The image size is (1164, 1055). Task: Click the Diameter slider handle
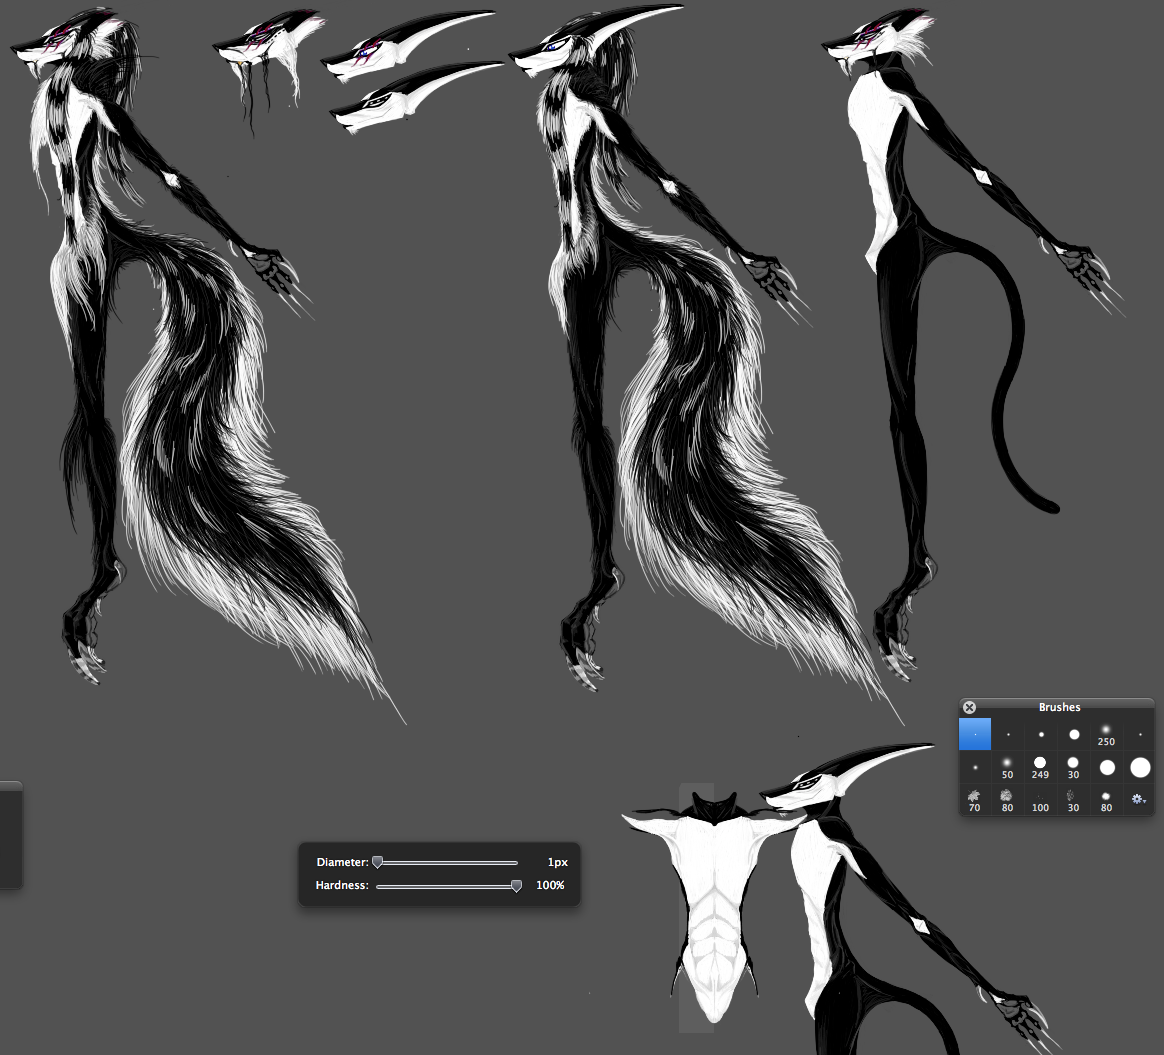pyautogui.click(x=377, y=862)
